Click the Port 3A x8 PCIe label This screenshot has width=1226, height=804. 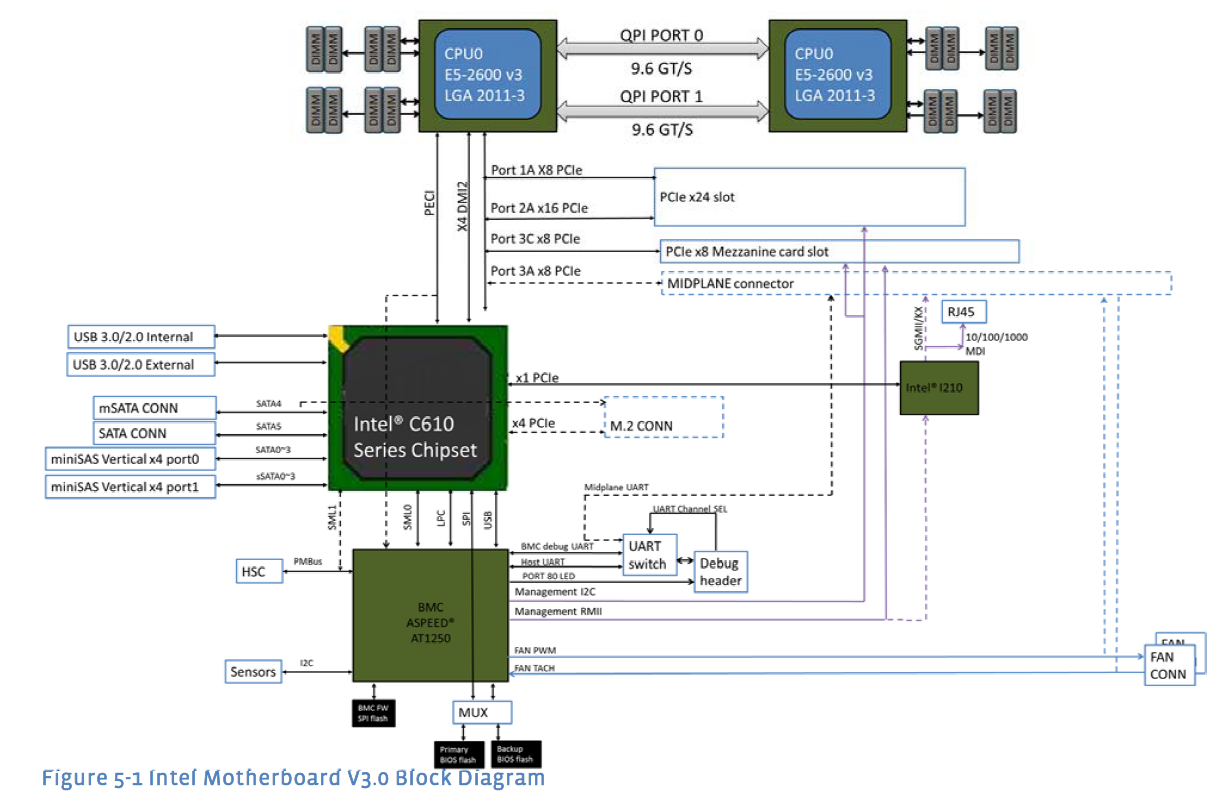tap(536, 271)
